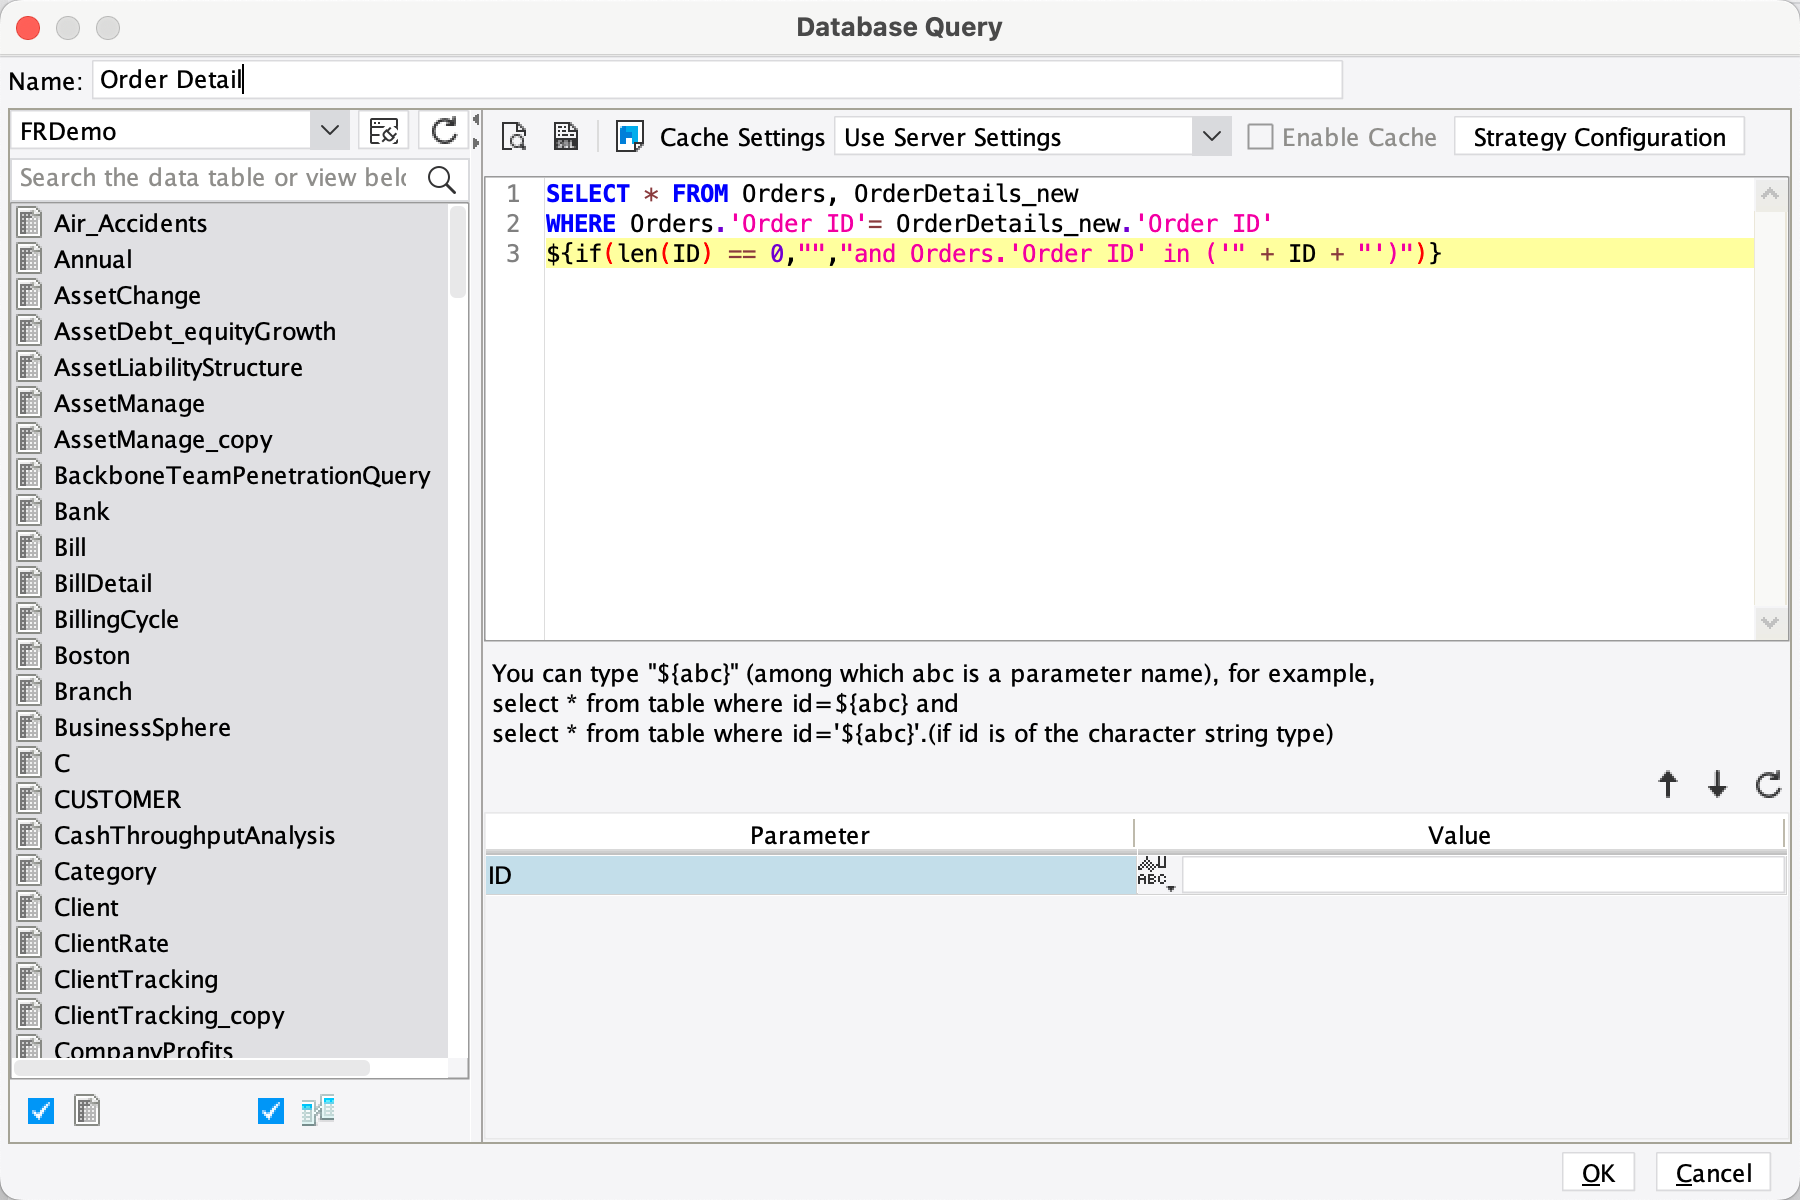
Task: Click the SQL editor scroll up arrow
Action: pyautogui.click(x=1770, y=194)
